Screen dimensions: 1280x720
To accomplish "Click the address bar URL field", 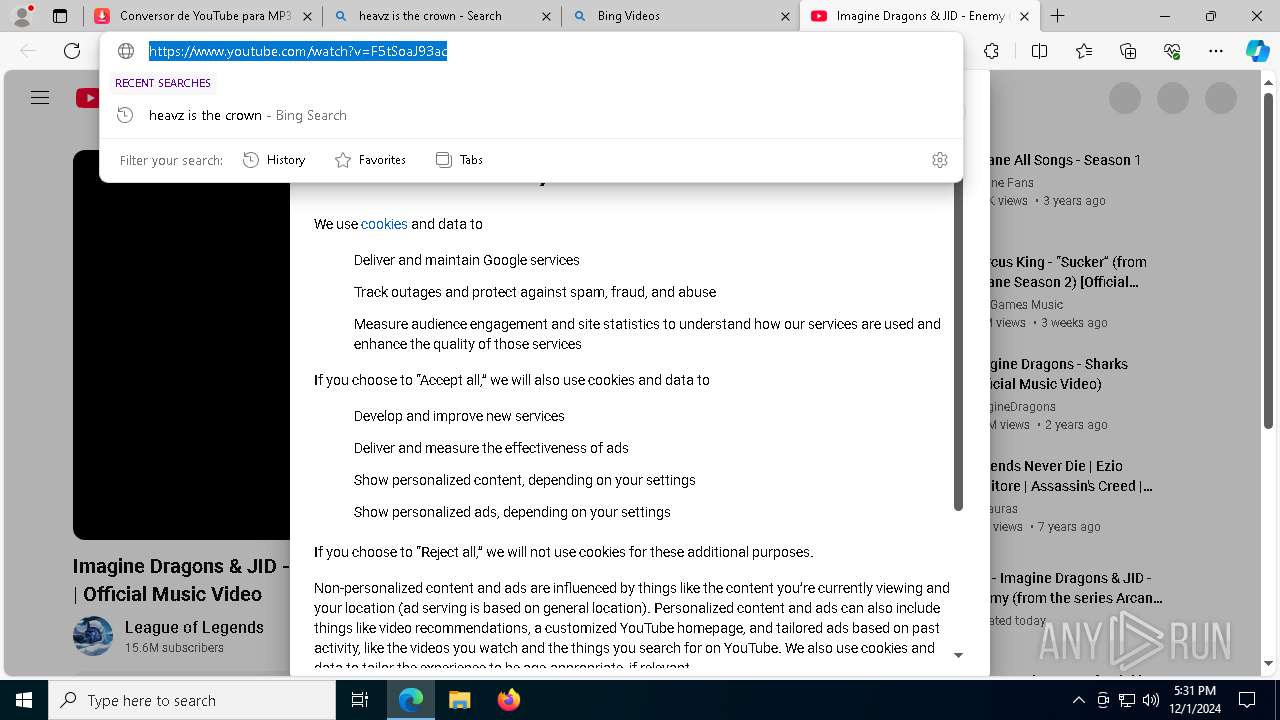I will click(x=298, y=51).
